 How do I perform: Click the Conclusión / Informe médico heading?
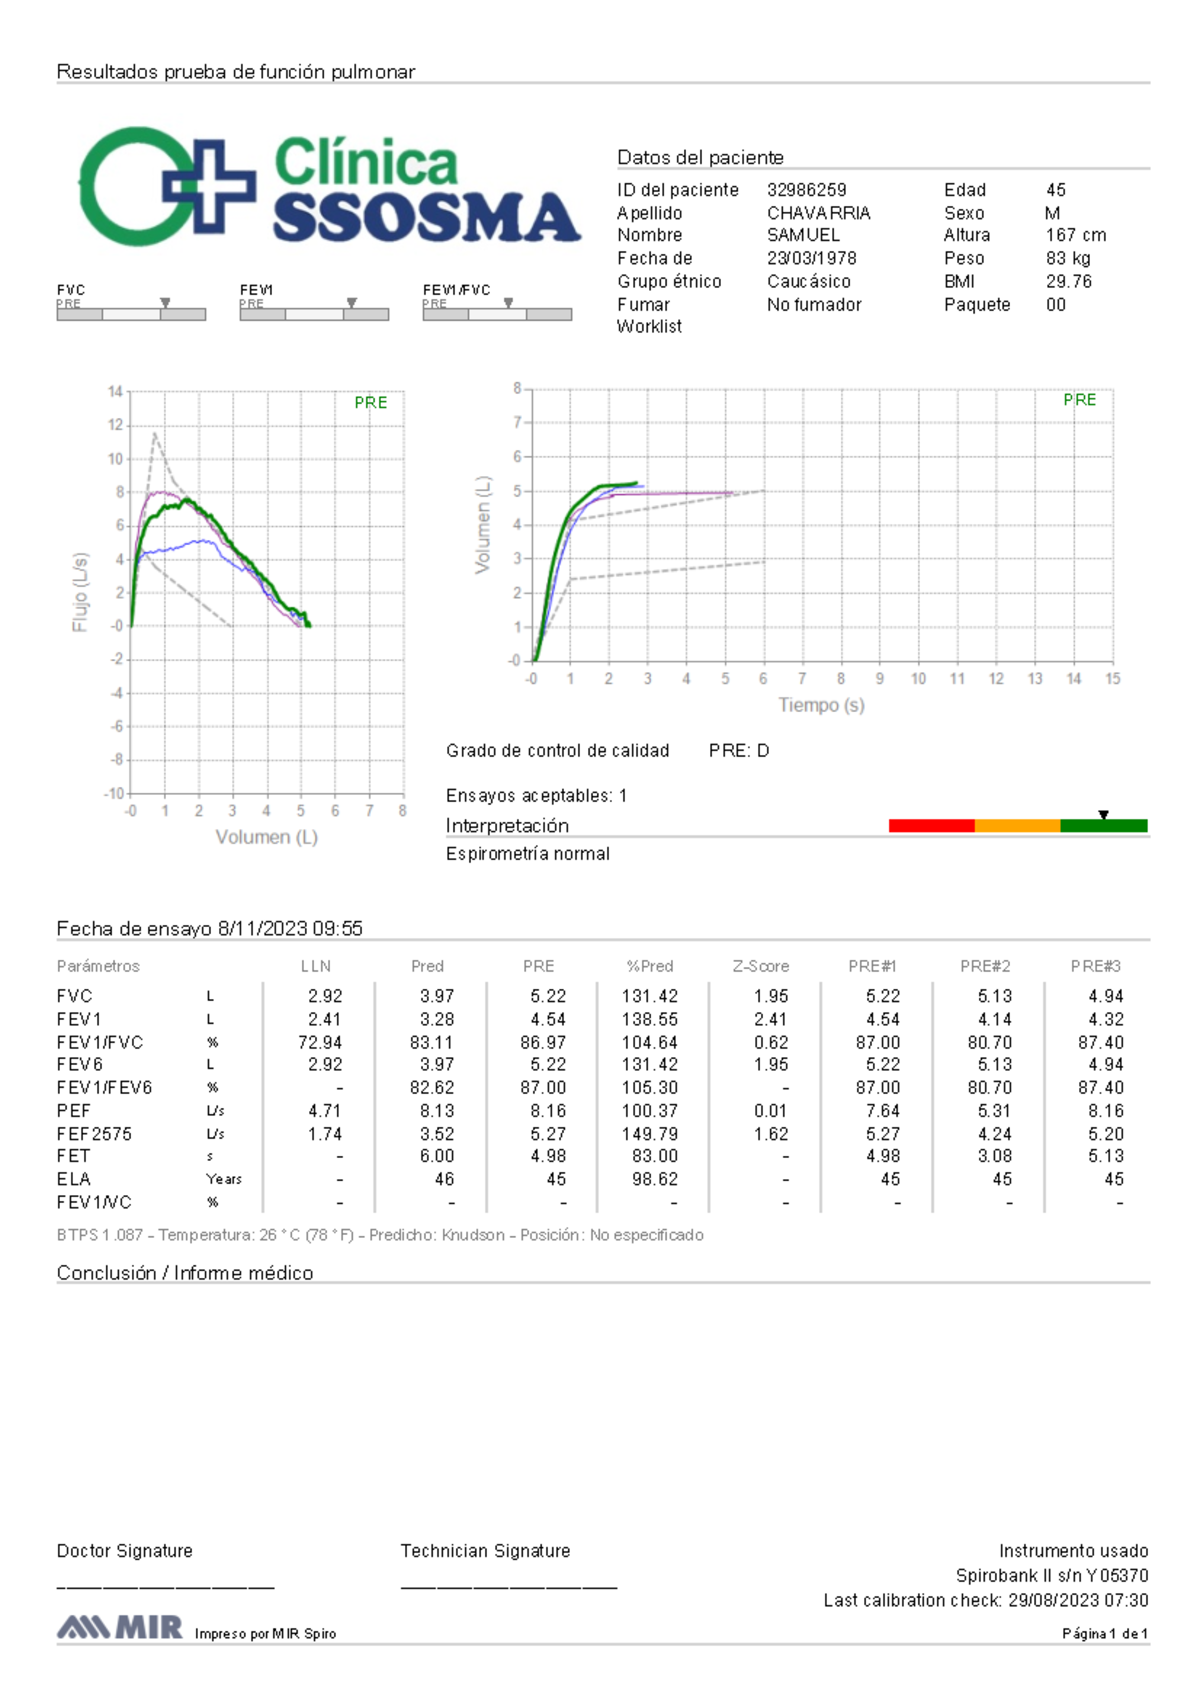[185, 1272]
